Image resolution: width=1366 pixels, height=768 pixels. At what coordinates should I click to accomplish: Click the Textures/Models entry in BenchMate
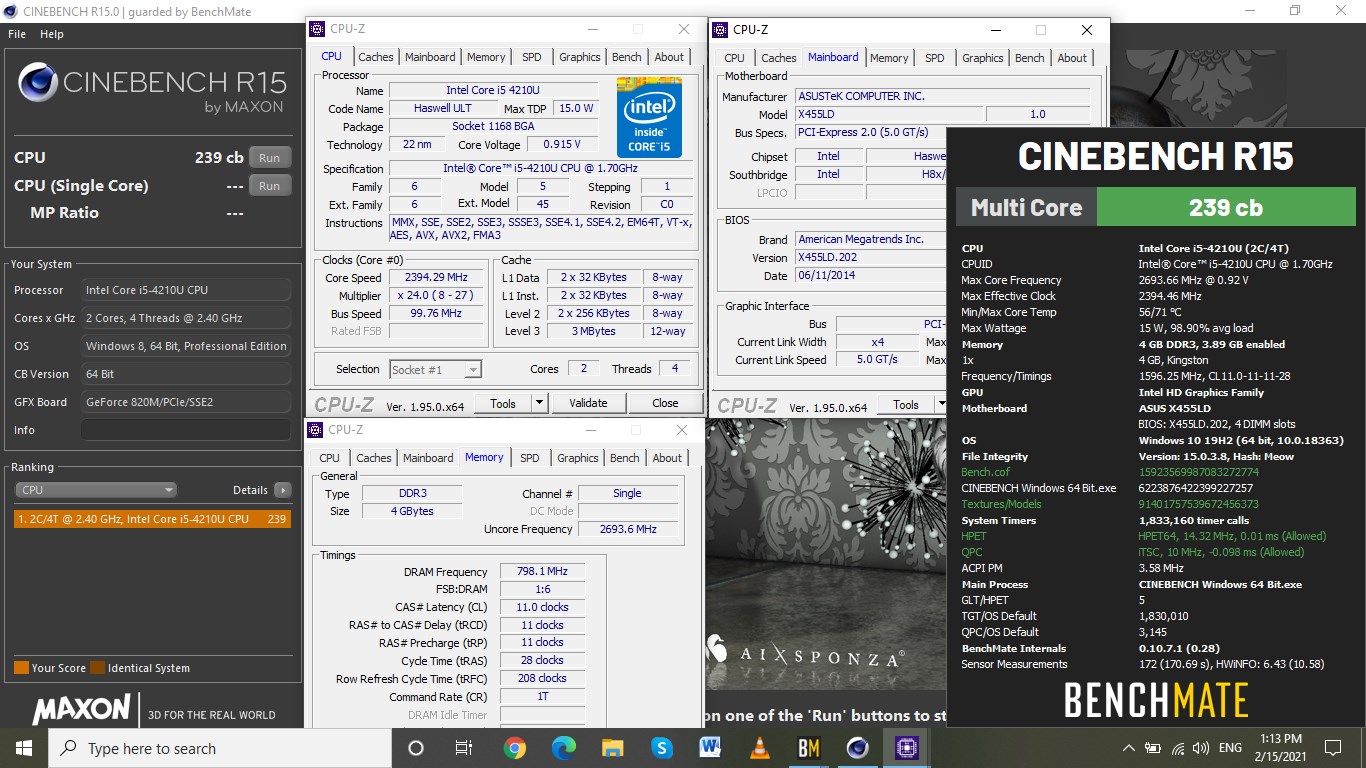[1001, 504]
